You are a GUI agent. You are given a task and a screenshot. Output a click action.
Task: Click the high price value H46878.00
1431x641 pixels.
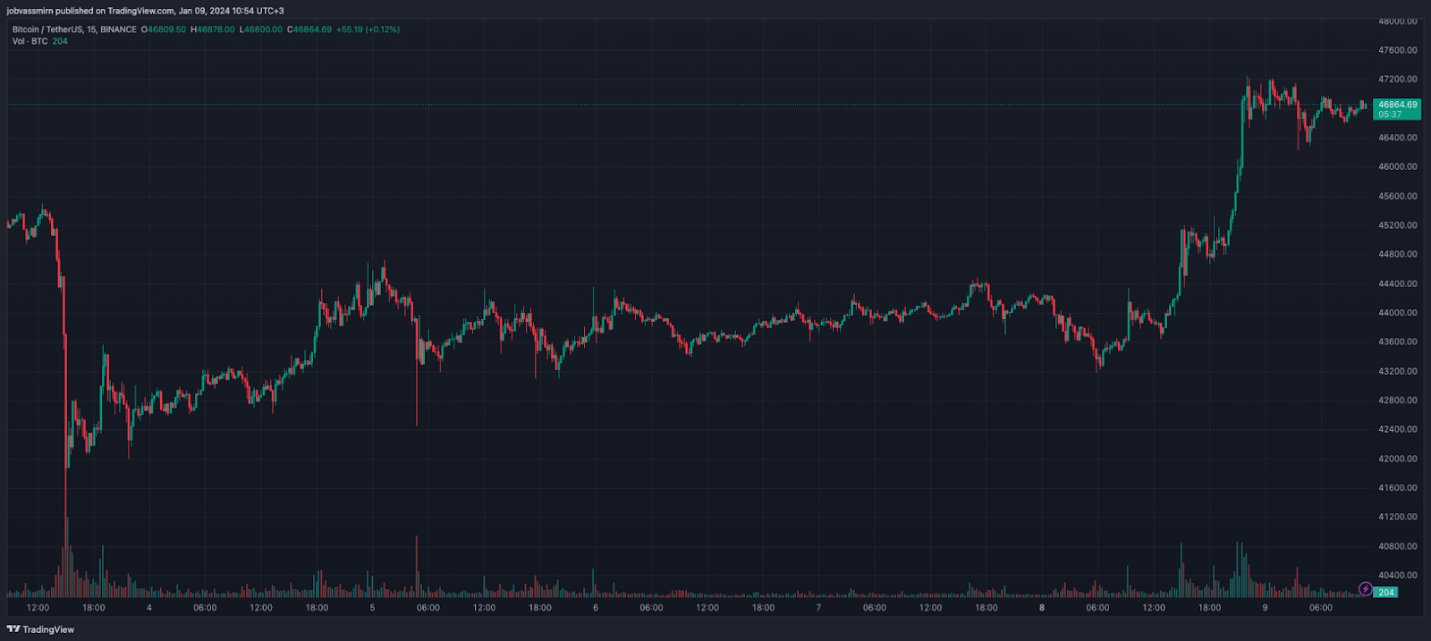coord(215,29)
